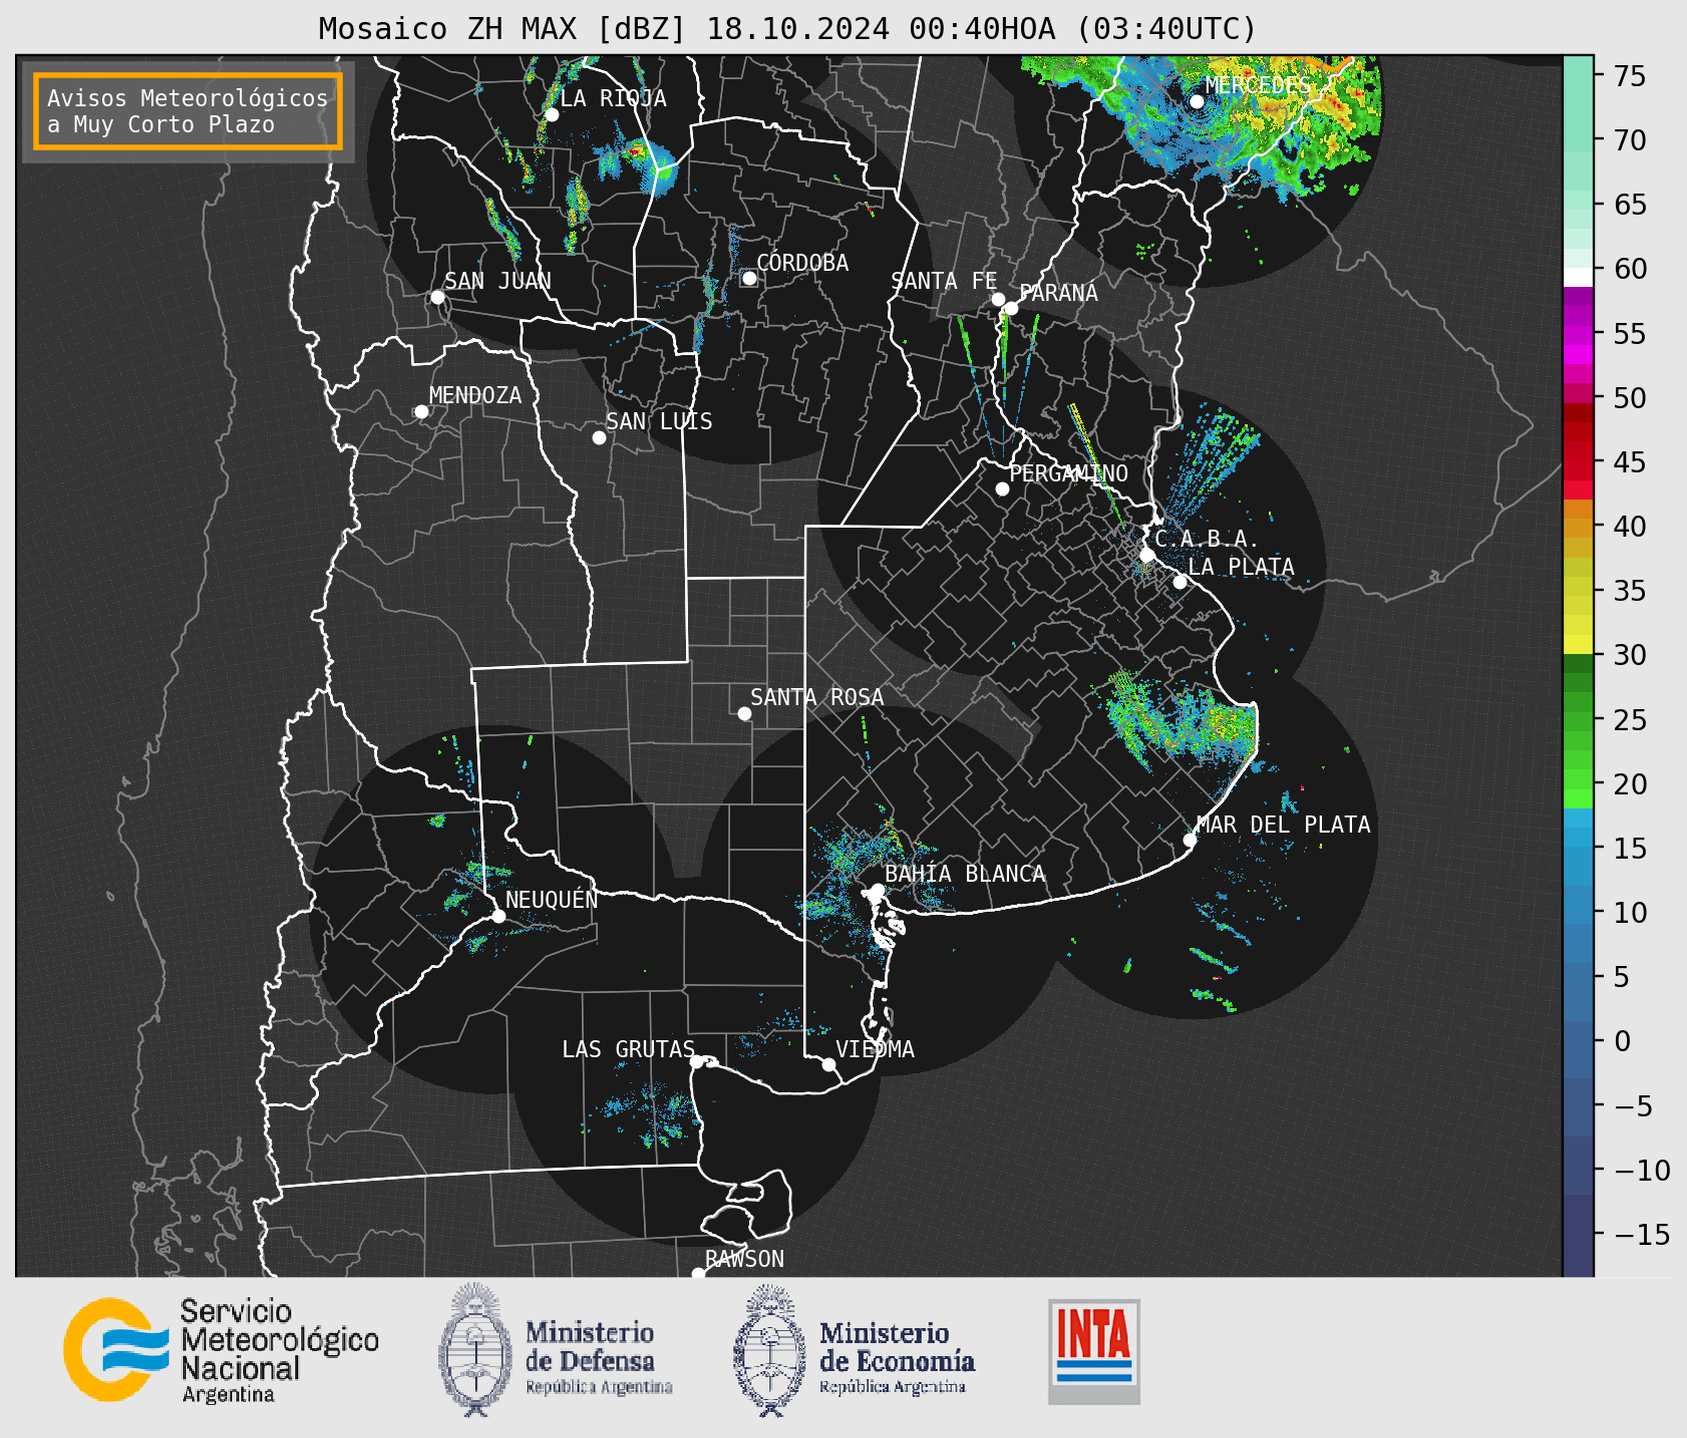Click the LA PLATA city marker dot
Screen dimensions: 1687x1438
(x=1180, y=582)
